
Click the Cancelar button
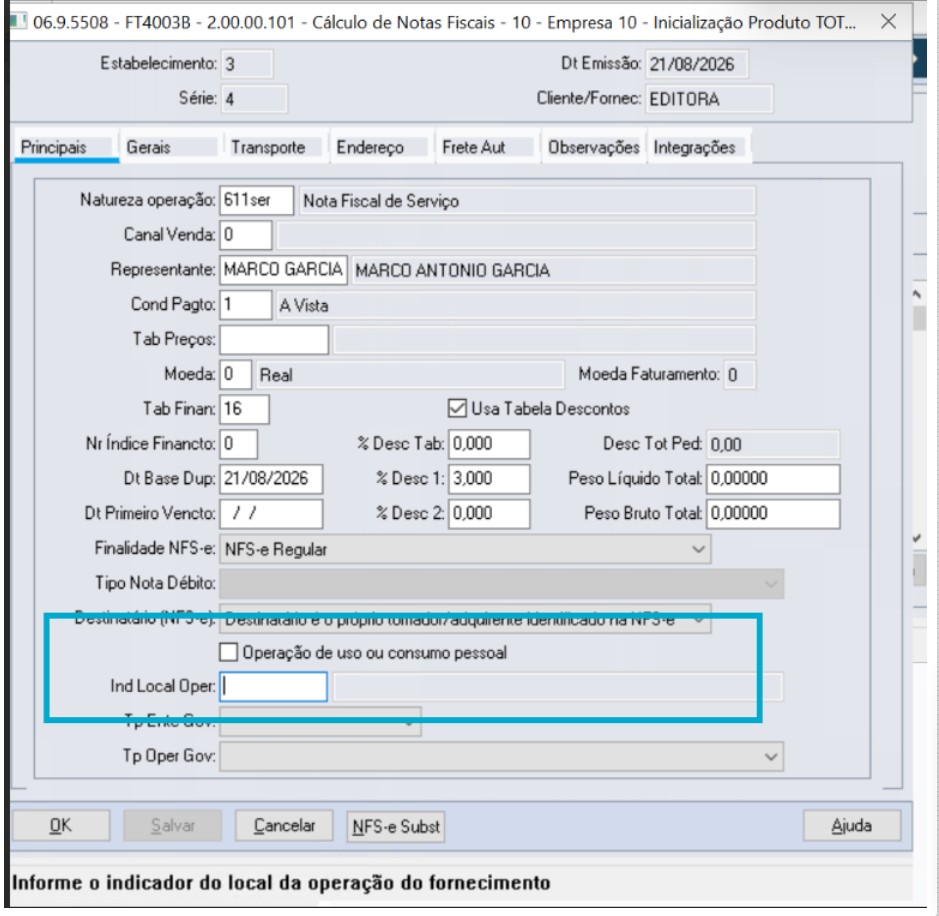[x=284, y=826]
